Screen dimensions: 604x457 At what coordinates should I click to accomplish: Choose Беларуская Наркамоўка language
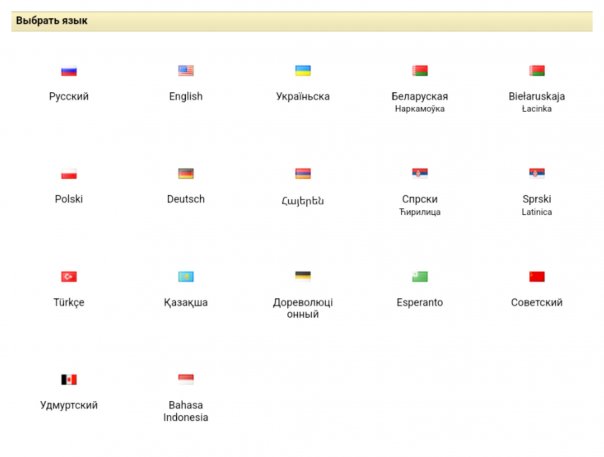tap(420, 102)
